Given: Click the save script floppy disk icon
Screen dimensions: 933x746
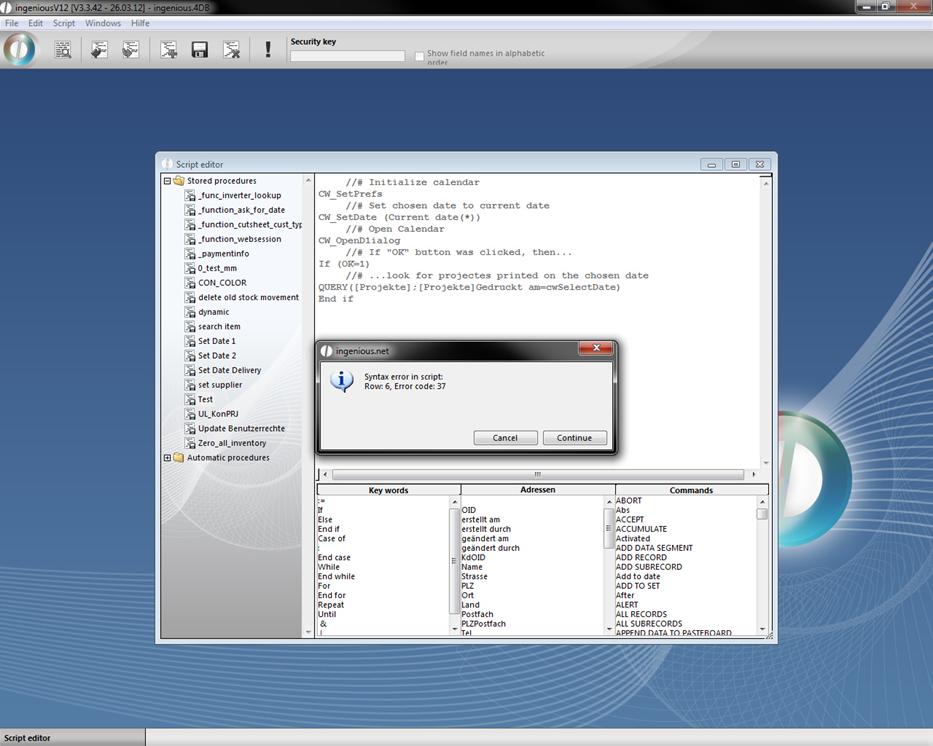Looking at the screenshot, I should (200, 50).
